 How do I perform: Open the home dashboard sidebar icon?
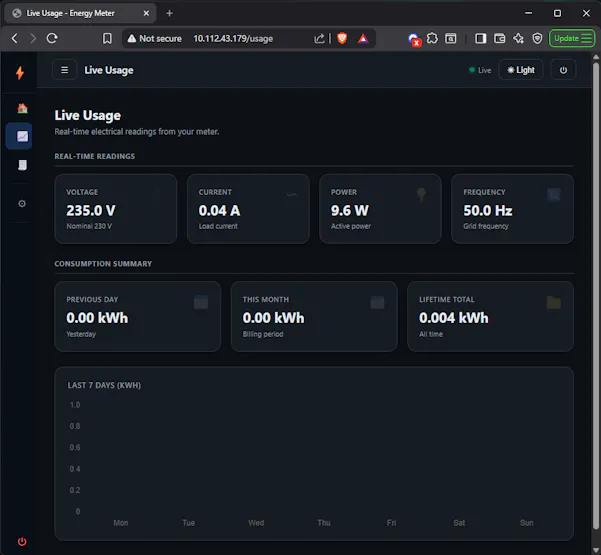pos(22,108)
